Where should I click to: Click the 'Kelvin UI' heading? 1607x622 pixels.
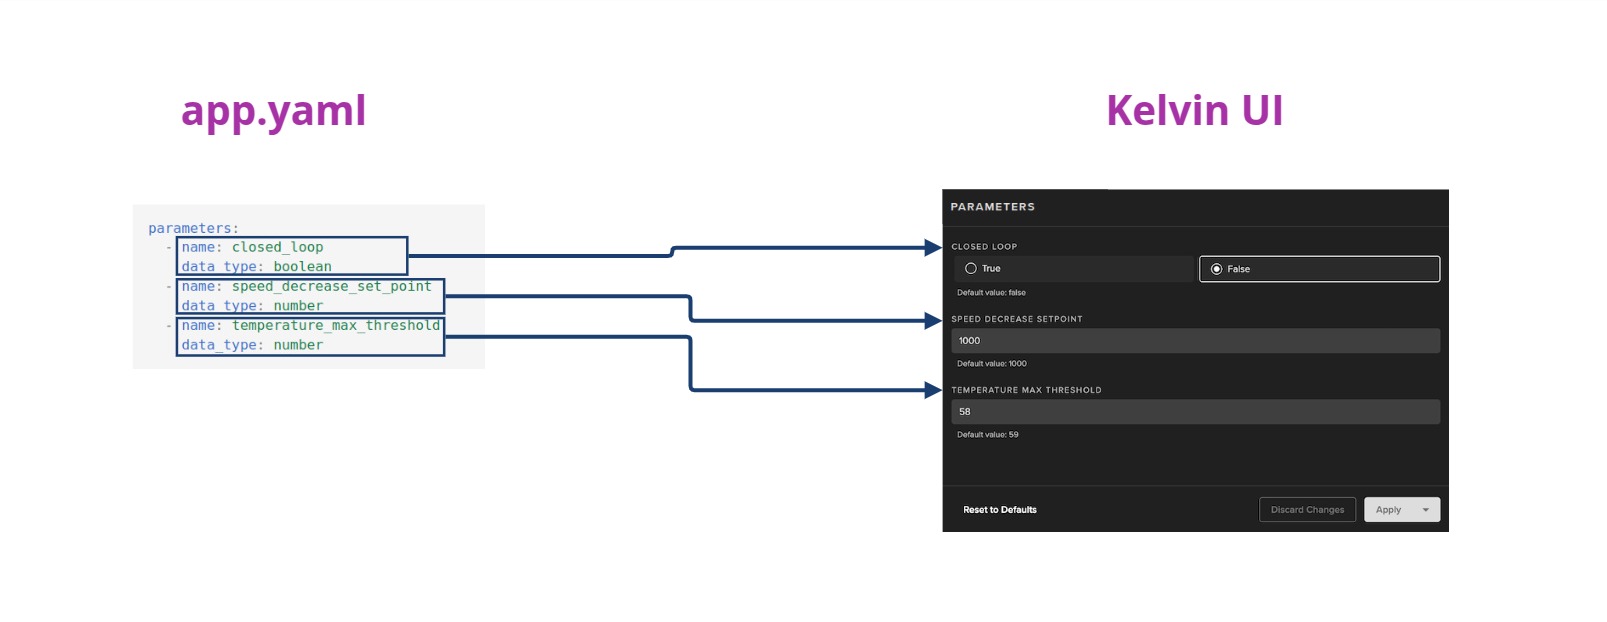(1194, 111)
